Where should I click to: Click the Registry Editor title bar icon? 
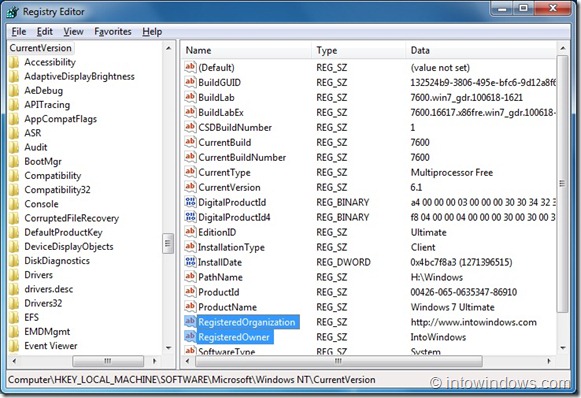(x=12, y=12)
